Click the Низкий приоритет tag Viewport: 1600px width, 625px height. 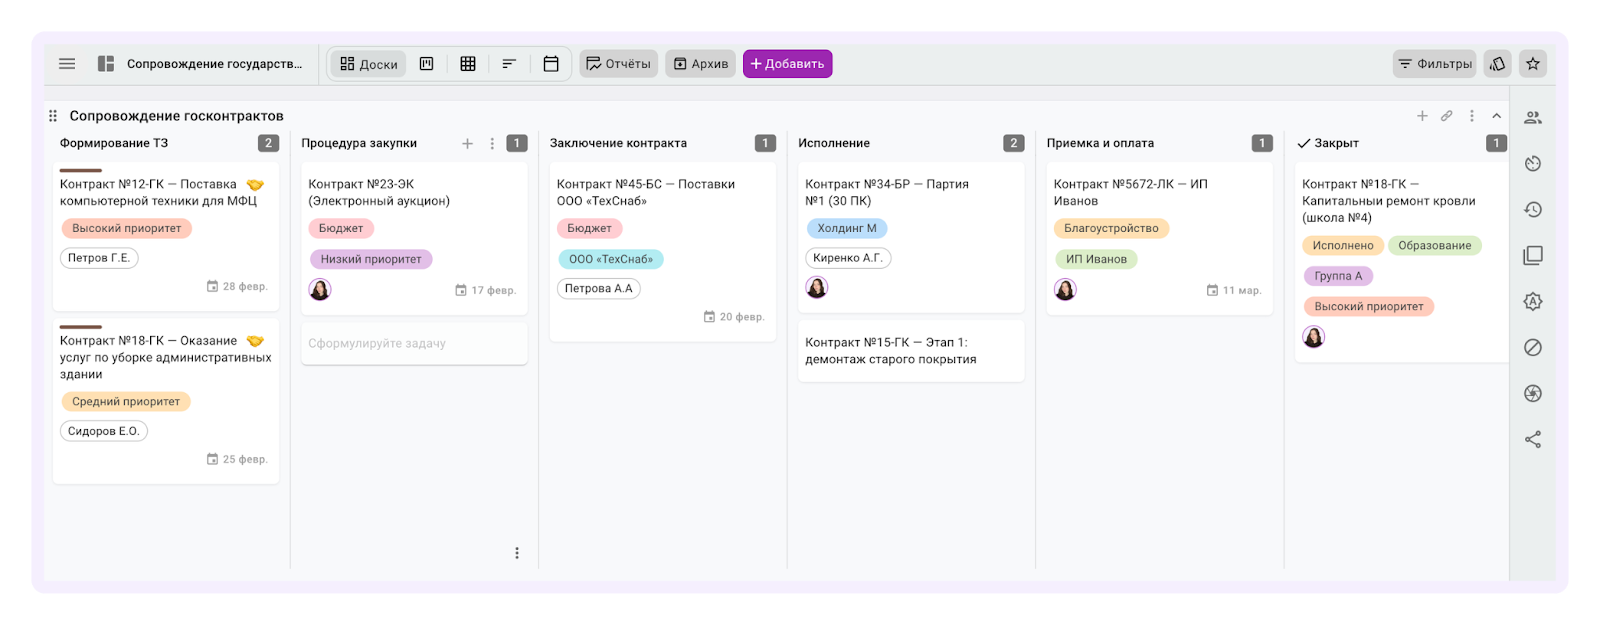coord(371,259)
